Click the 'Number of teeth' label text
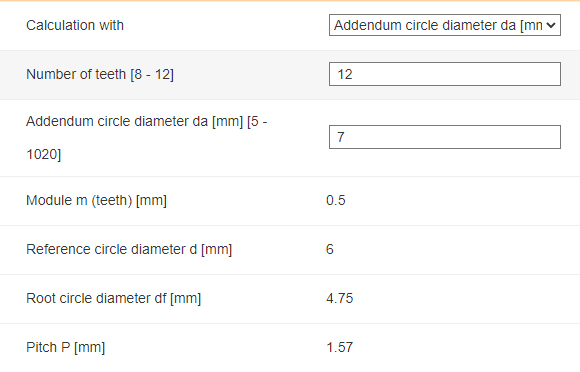This screenshot has height=372, width=580. tap(76, 74)
